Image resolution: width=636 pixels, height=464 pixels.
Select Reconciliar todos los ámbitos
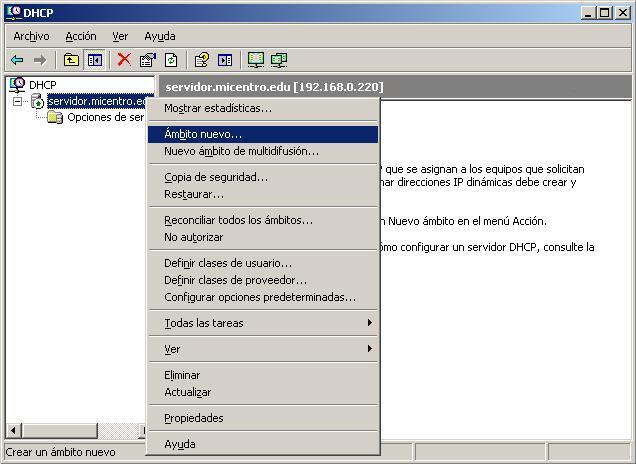click(238, 220)
